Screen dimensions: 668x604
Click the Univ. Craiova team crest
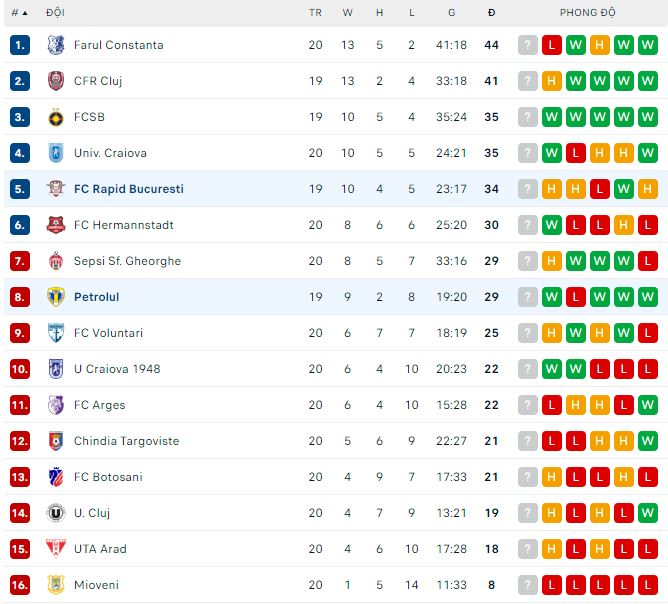coord(55,153)
